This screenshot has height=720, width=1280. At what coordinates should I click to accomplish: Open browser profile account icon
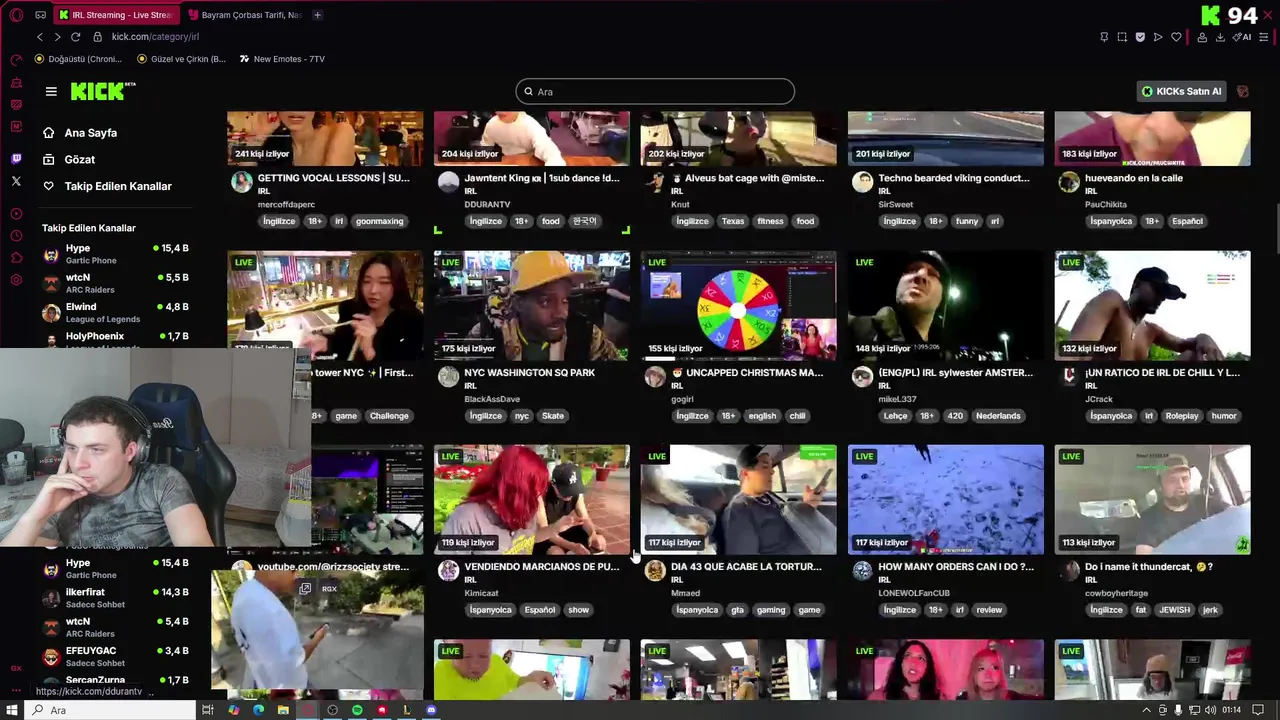(x=1201, y=37)
